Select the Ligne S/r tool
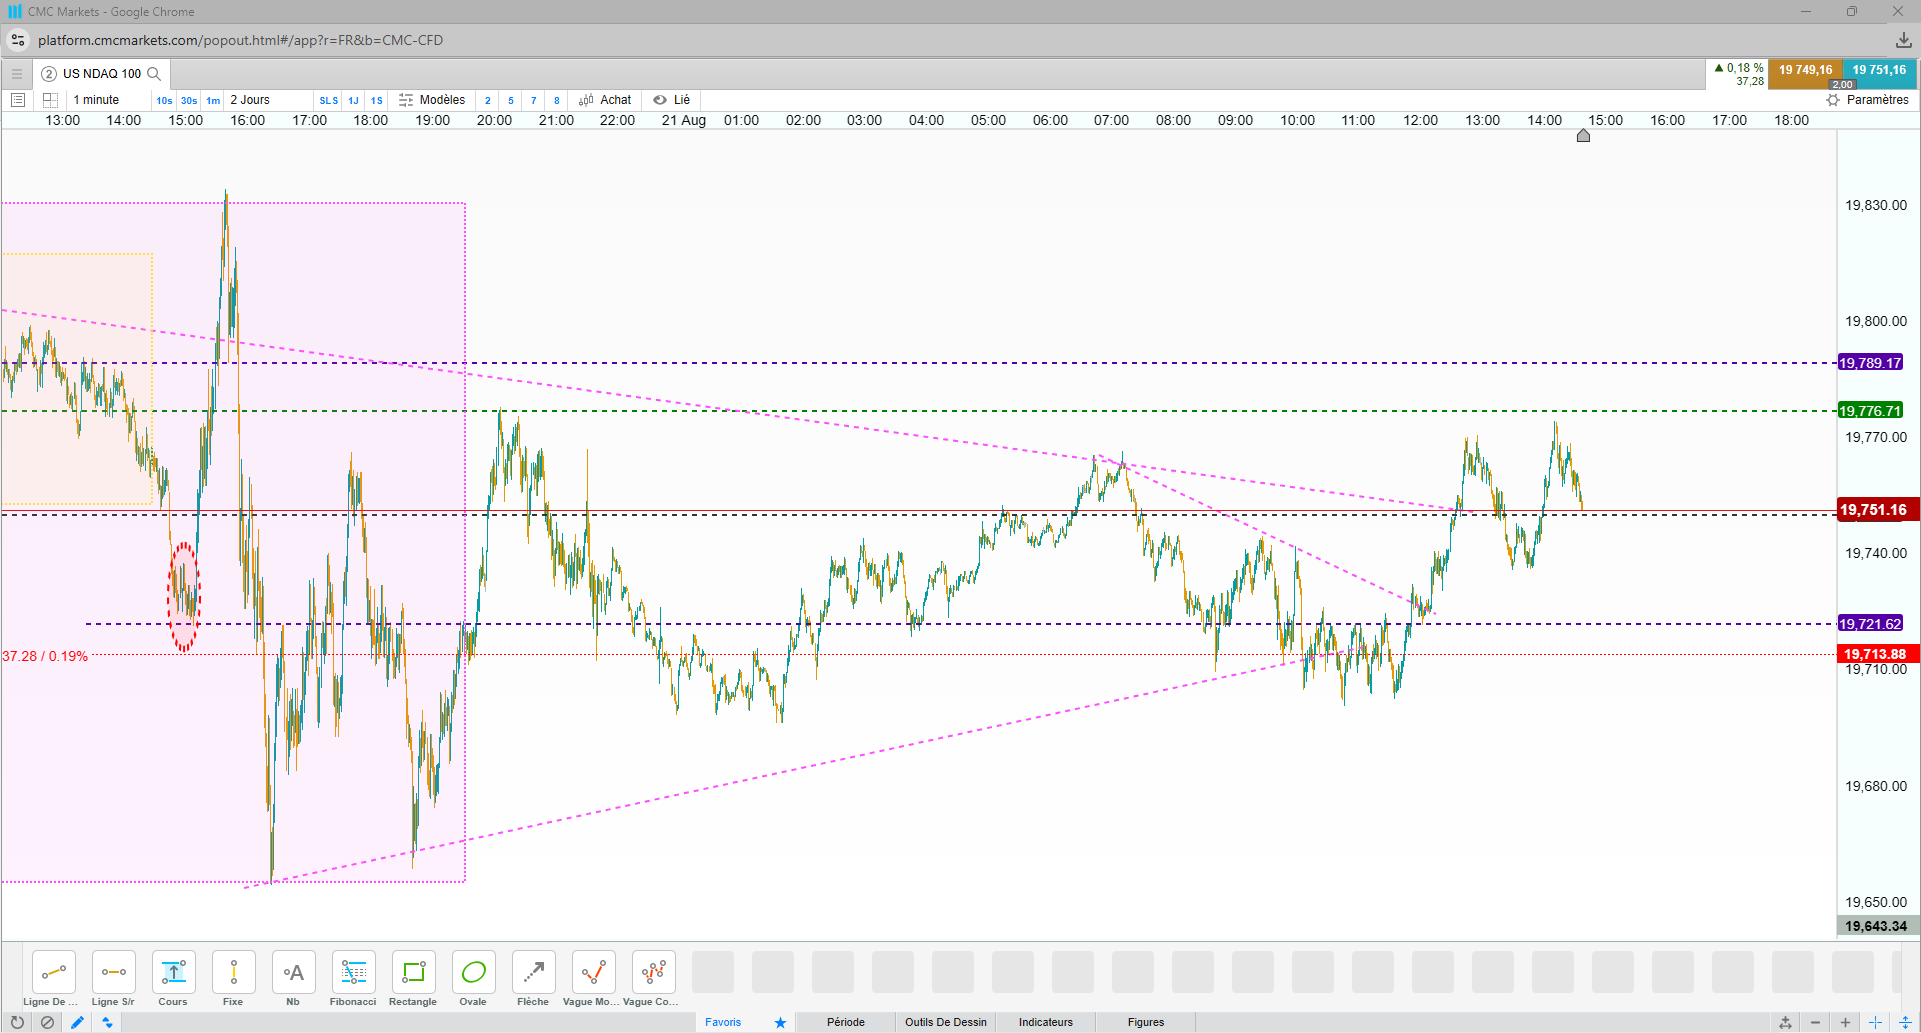 [x=113, y=979]
